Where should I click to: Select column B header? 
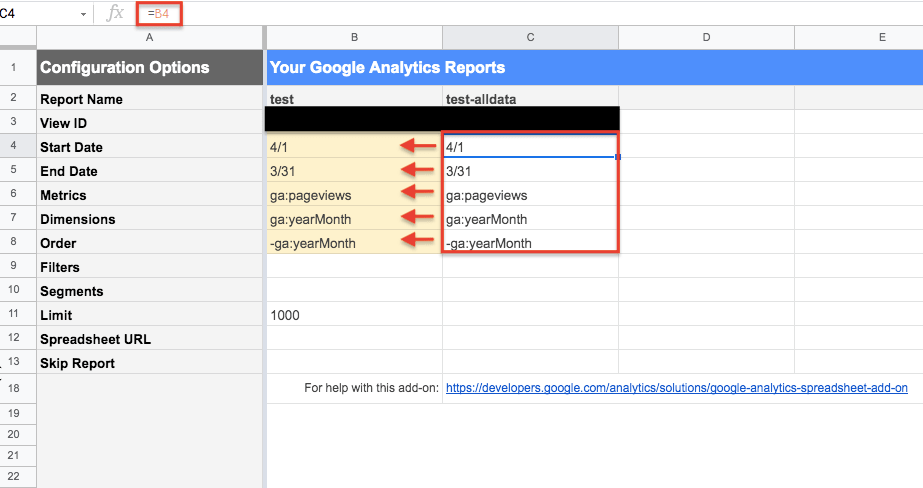tap(354, 37)
